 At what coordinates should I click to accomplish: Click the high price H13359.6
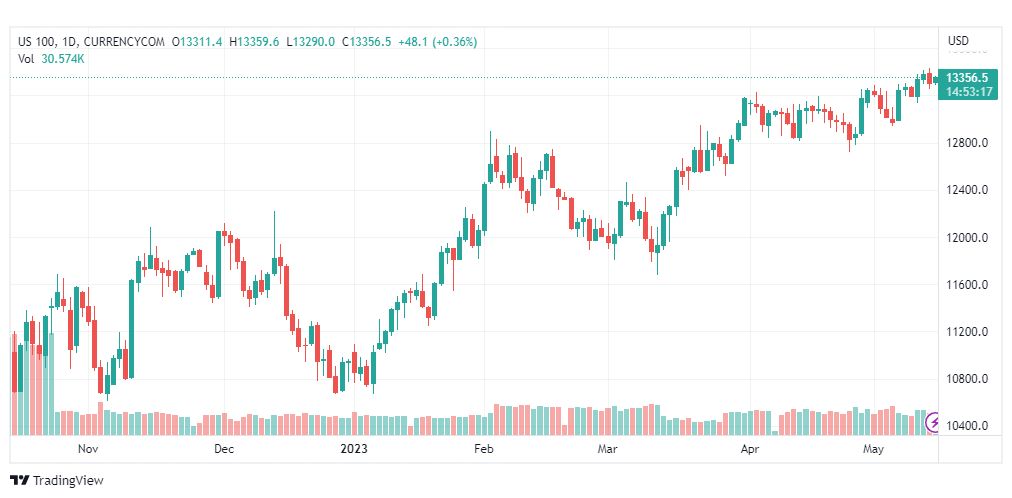[255, 42]
